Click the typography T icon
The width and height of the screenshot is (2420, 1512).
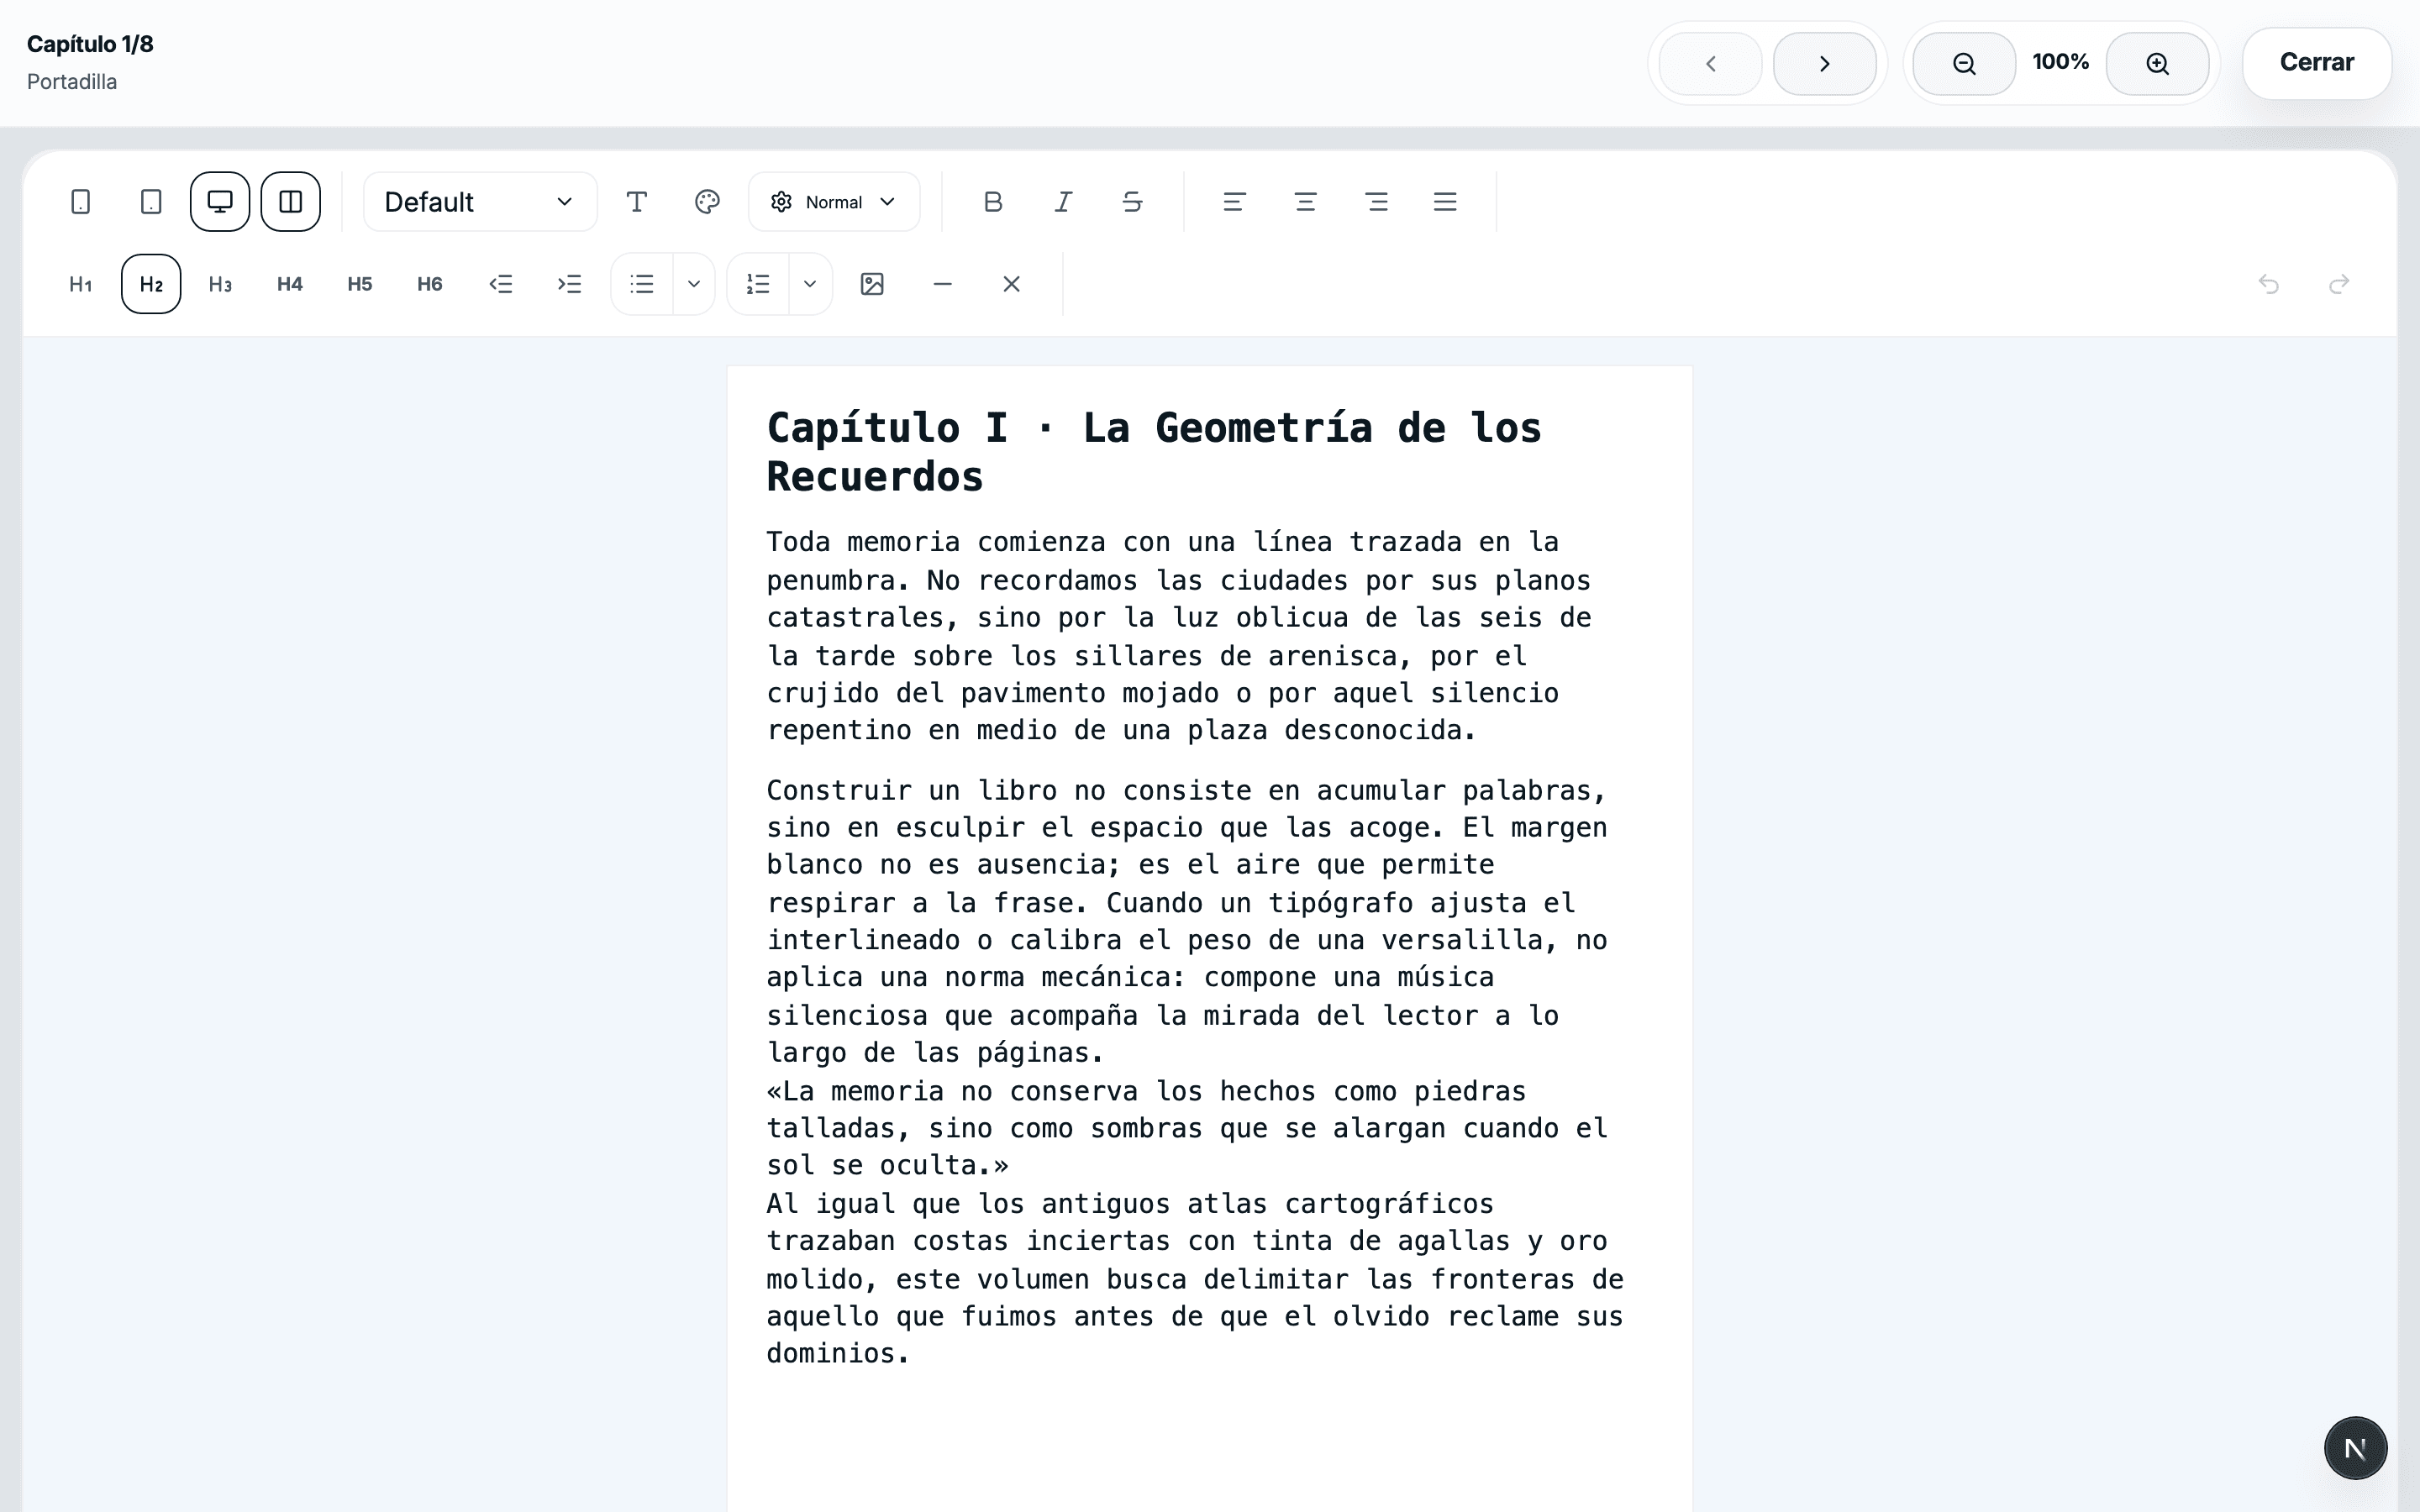(x=637, y=202)
